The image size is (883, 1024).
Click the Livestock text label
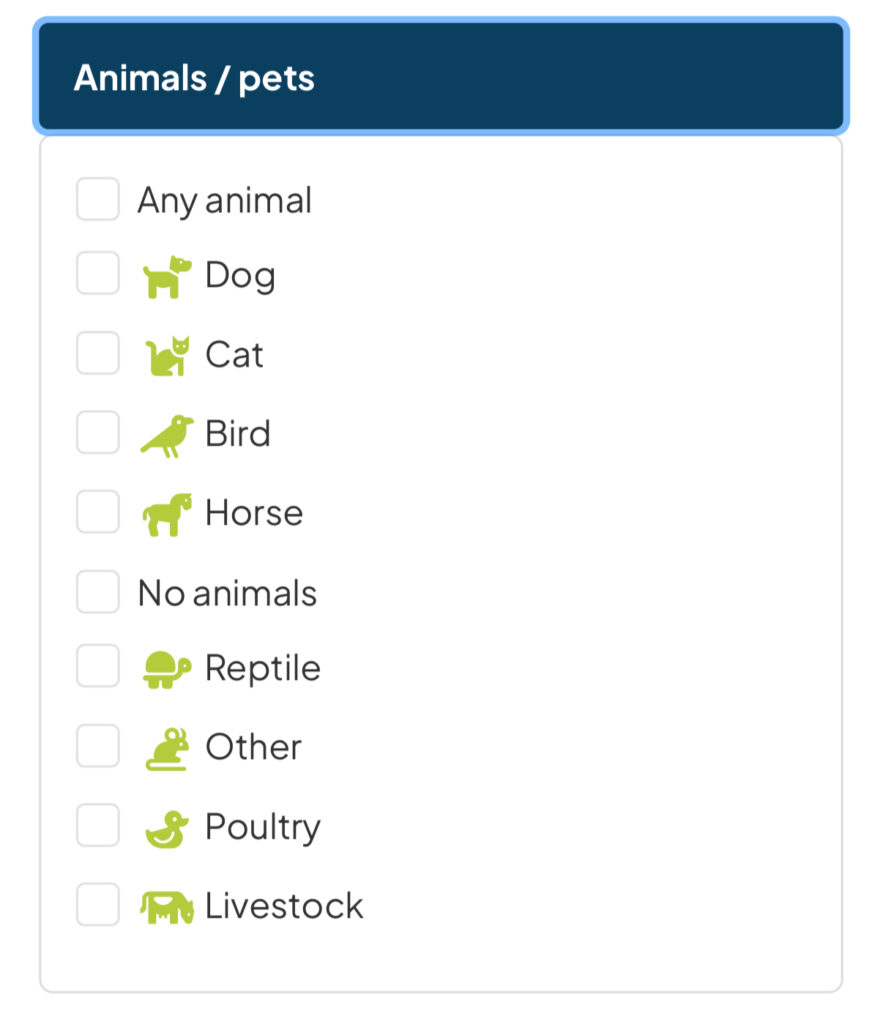(x=284, y=906)
